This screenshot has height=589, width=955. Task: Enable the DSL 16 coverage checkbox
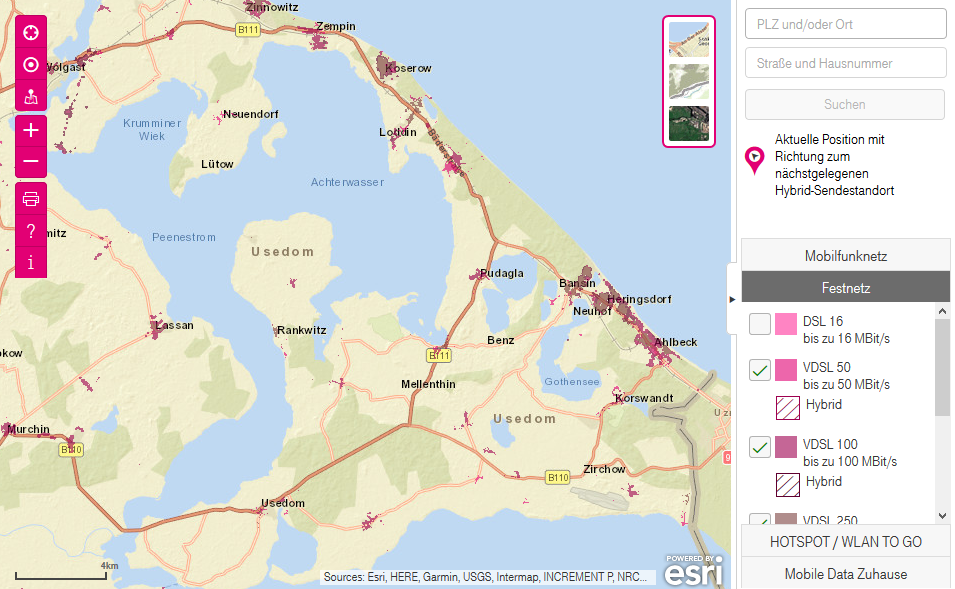tap(759, 324)
